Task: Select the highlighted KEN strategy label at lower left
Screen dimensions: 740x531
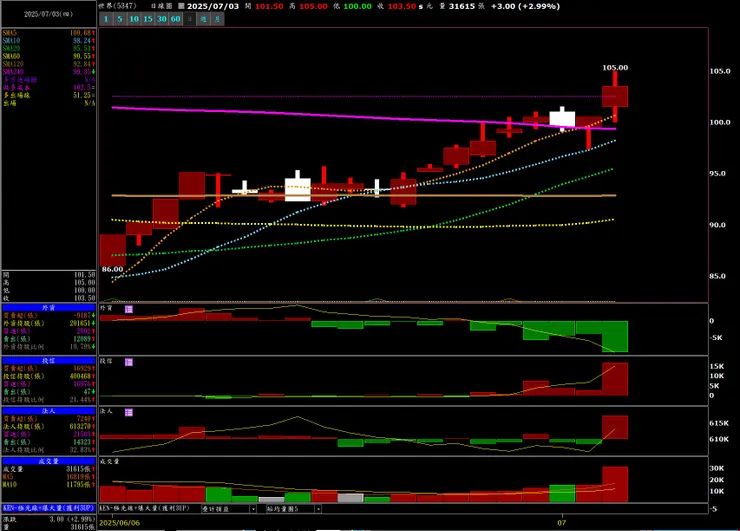Action: click(49, 508)
